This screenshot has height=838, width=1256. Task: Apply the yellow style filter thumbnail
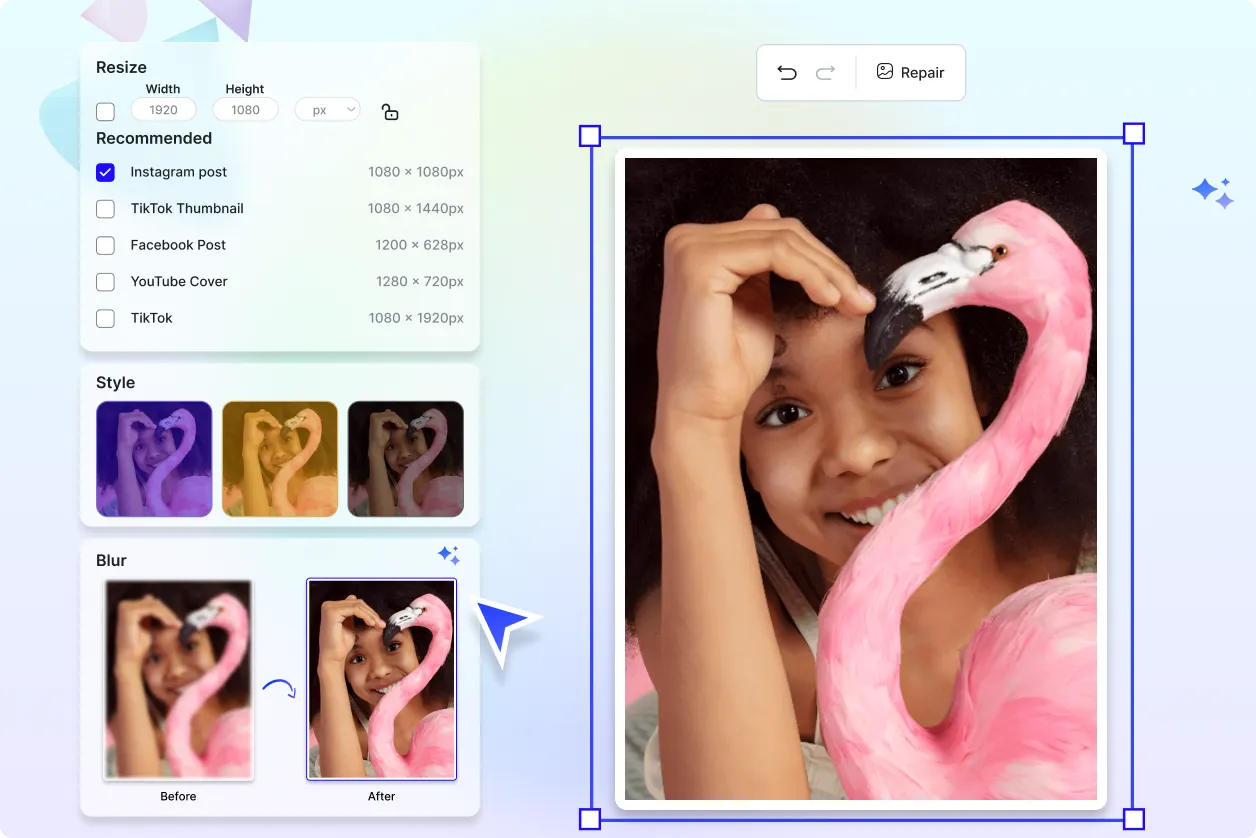(280, 459)
